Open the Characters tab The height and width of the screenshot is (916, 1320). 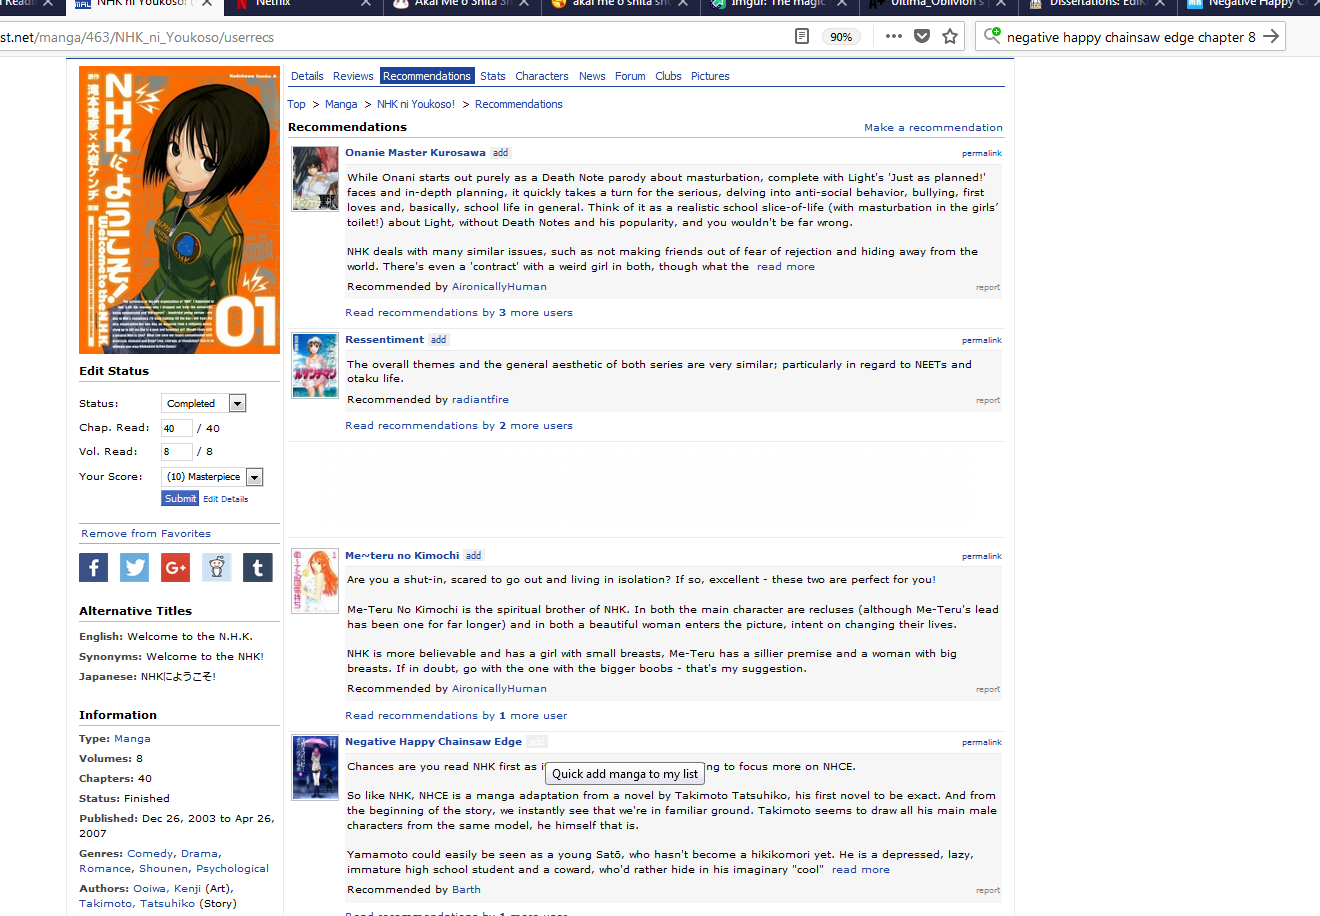click(541, 76)
